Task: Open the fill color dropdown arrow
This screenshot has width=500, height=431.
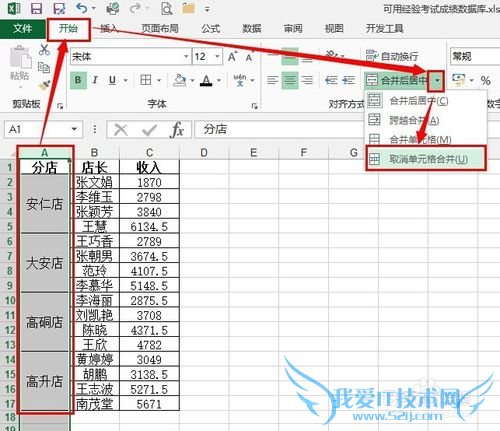Action: (192, 80)
